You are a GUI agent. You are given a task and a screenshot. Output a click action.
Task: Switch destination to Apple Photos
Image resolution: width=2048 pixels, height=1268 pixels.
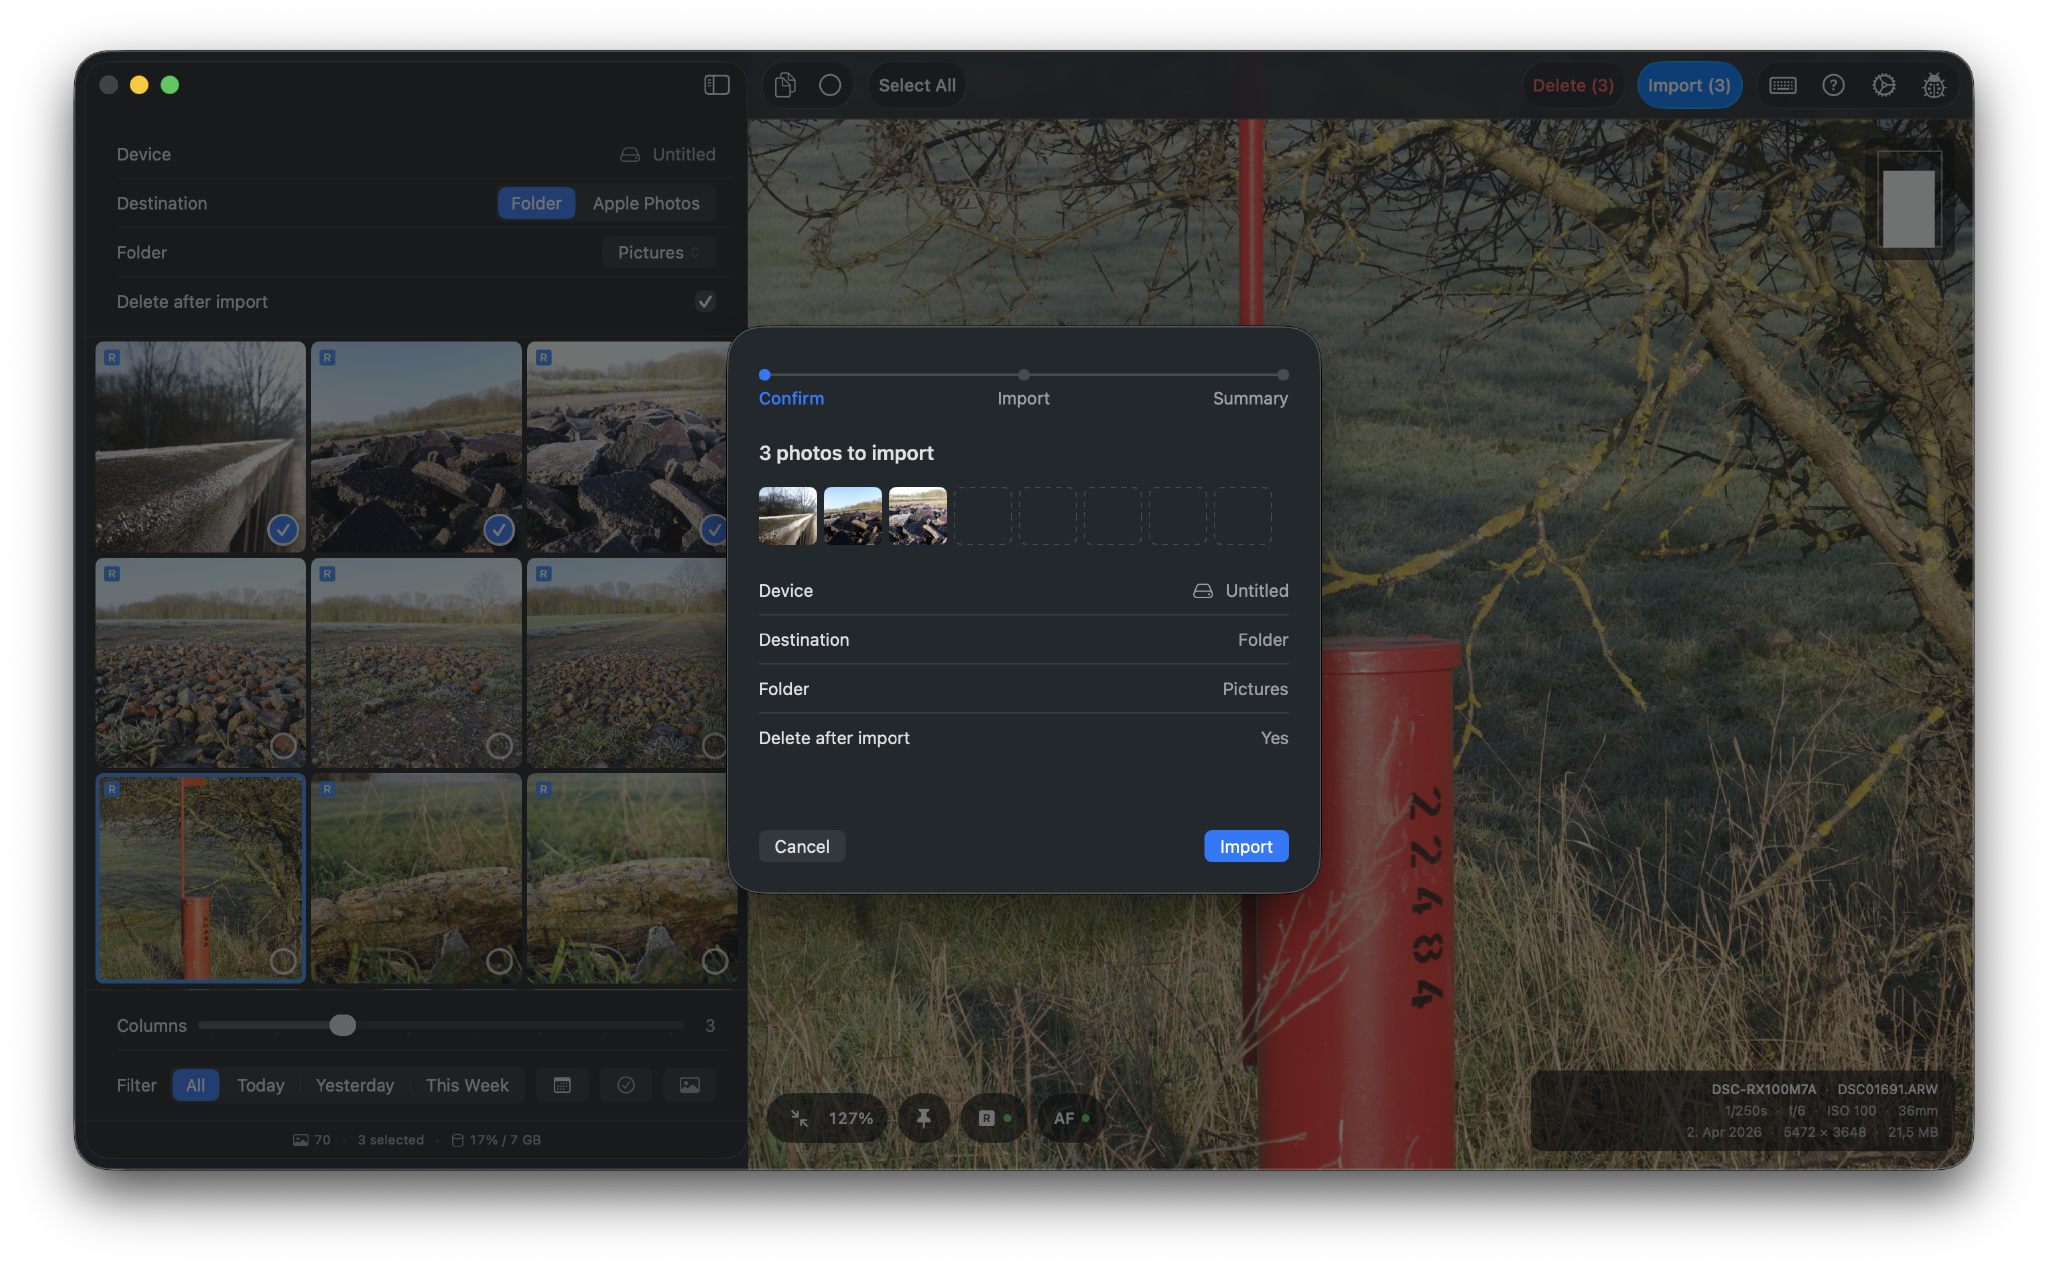click(x=646, y=203)
